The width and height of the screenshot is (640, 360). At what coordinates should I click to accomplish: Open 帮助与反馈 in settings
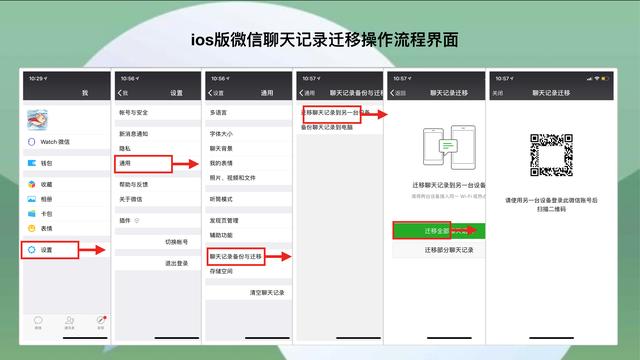[158, 184]
